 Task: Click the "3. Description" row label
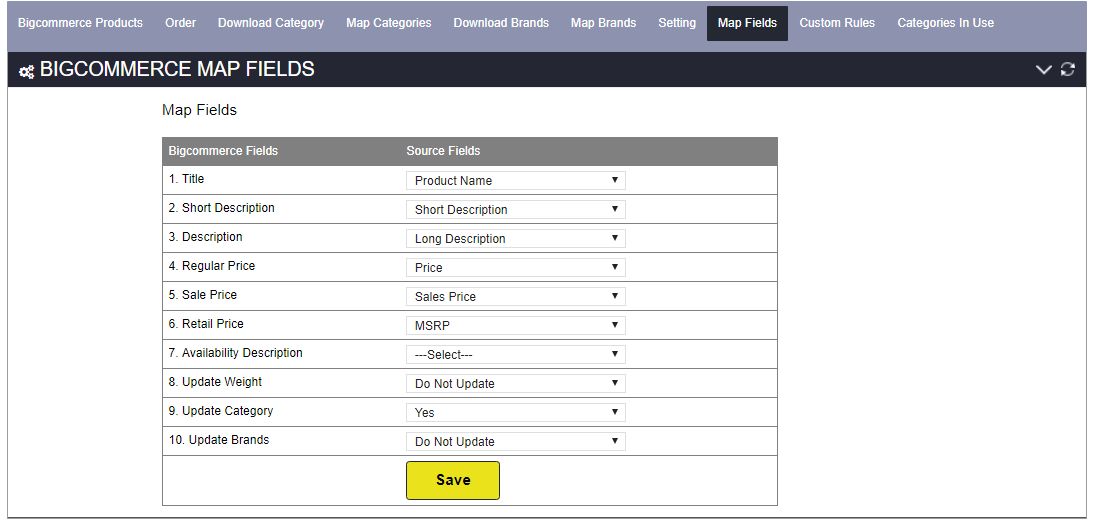206,237
